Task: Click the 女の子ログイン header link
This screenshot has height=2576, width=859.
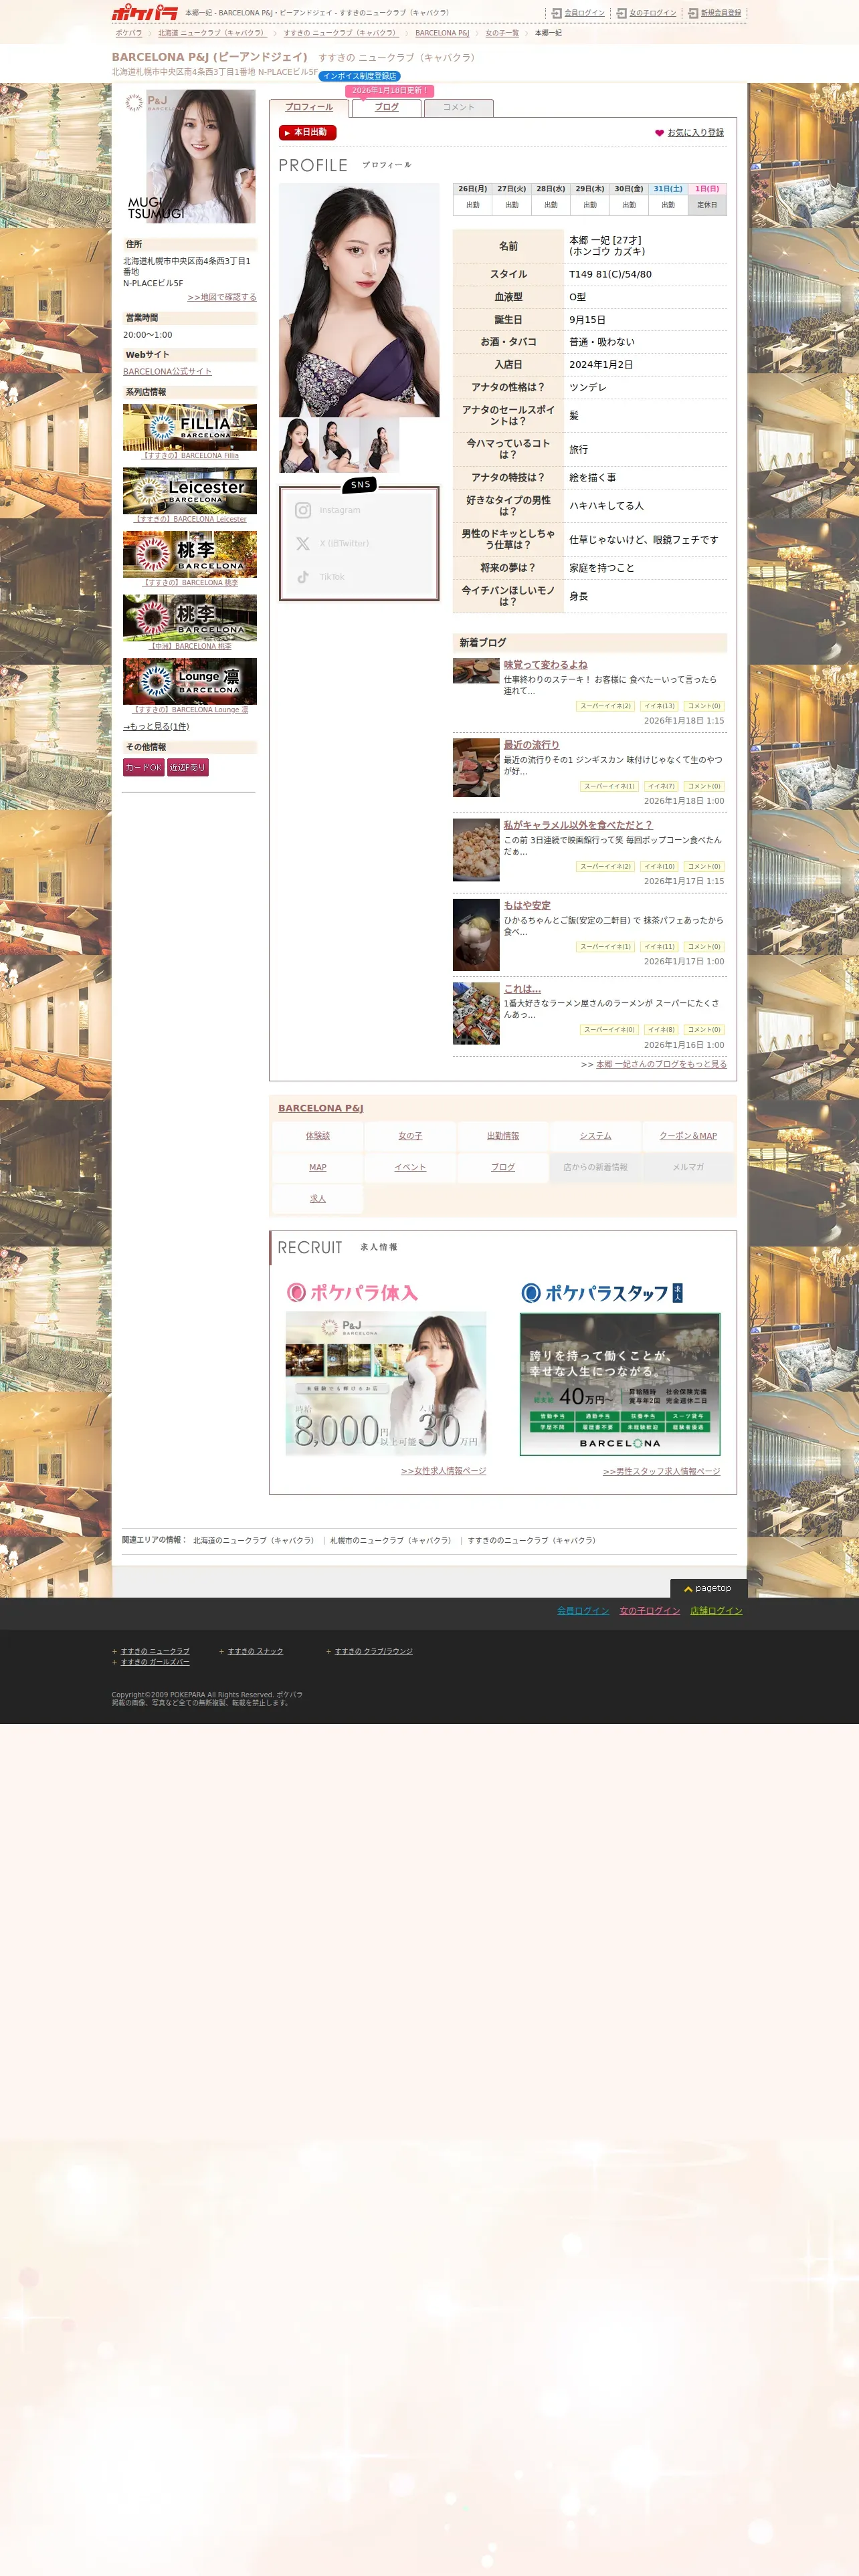Action: click(x=646, y=13)
